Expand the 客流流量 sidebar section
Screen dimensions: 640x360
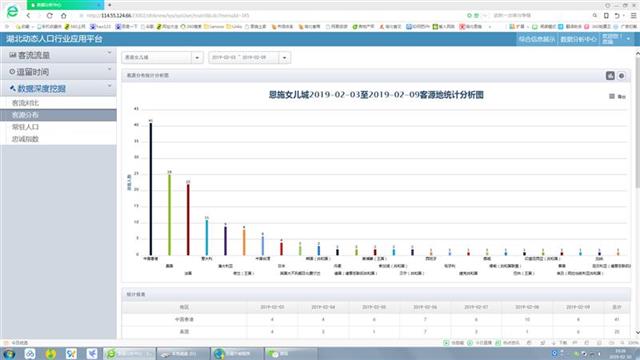(58, 55)
